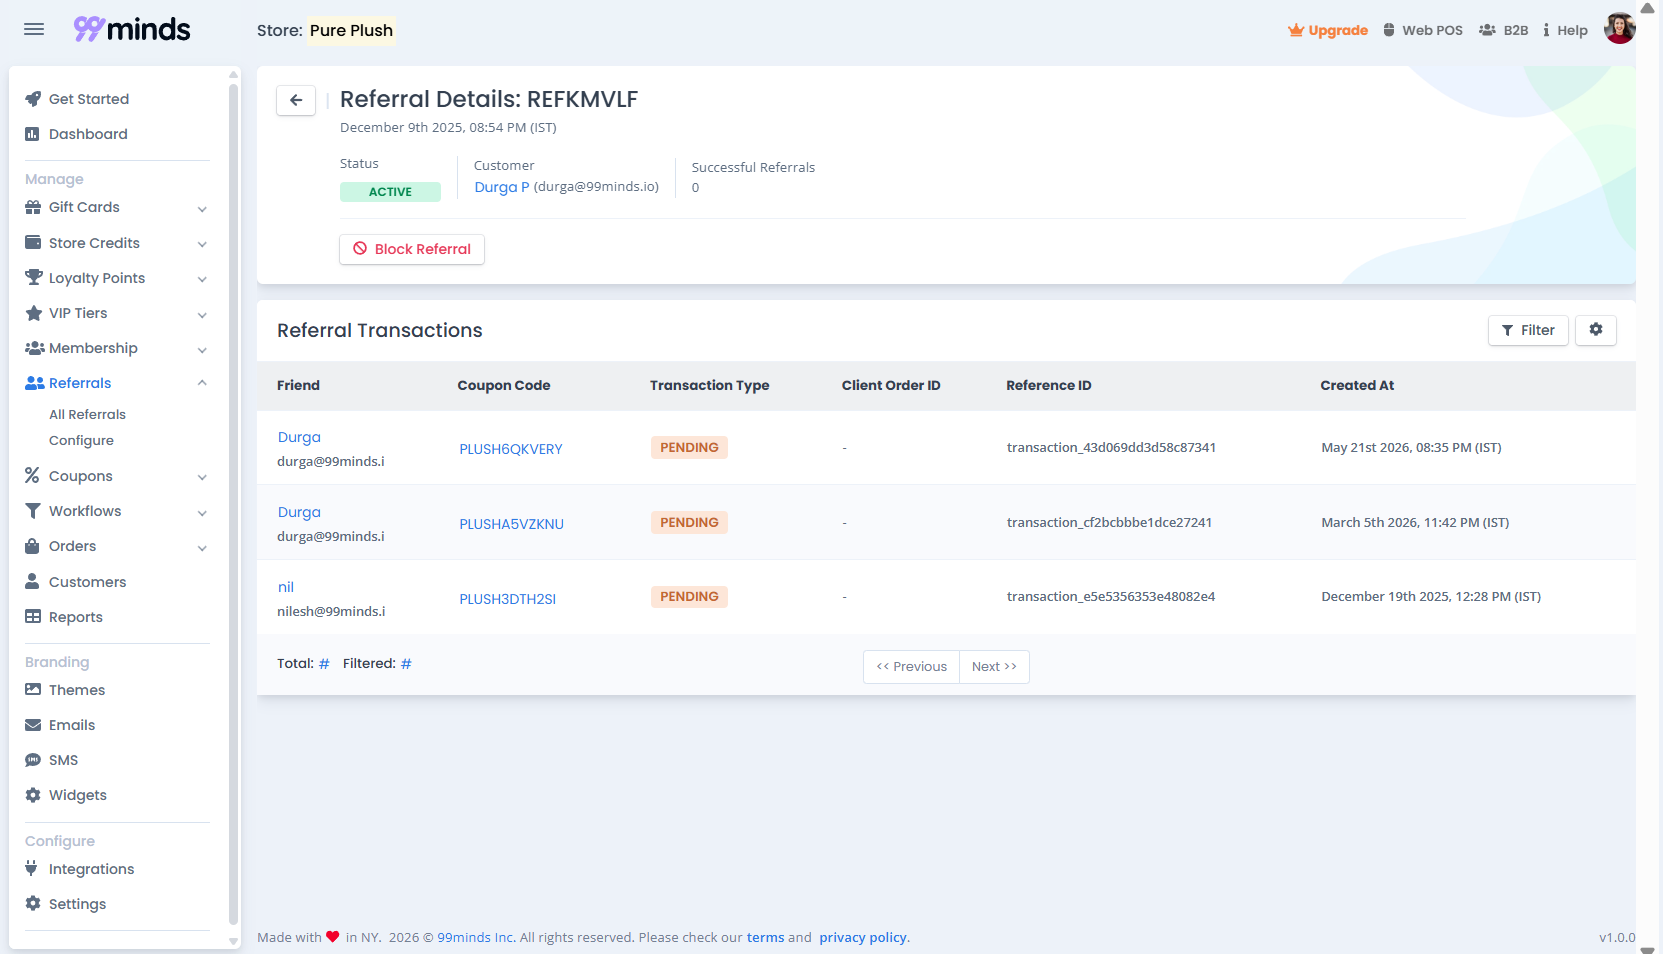Click the SMS chat bubble icon

point(33,760)
